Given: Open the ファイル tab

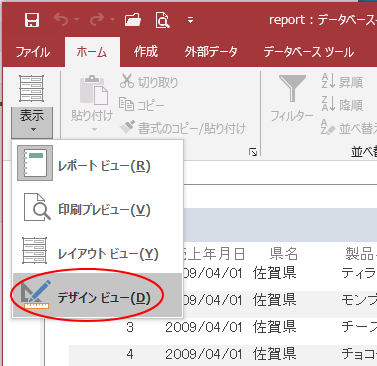Looking at the screenshot, I should click(x=33, y=52).
